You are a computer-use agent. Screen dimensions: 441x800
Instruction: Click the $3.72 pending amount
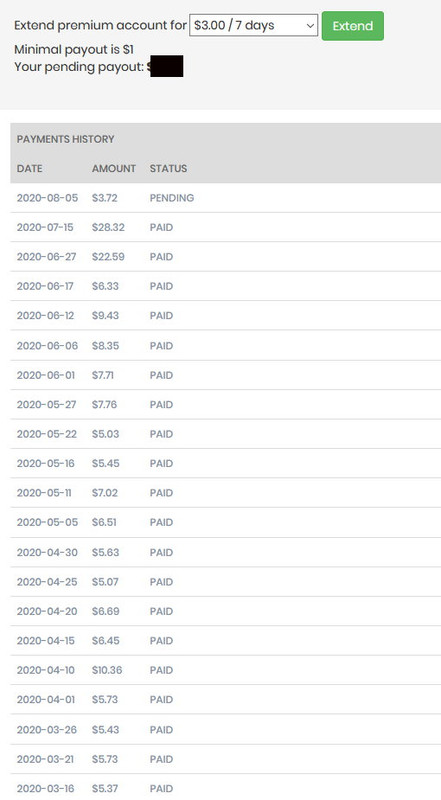pyautogui.click(x=105, y=198)
